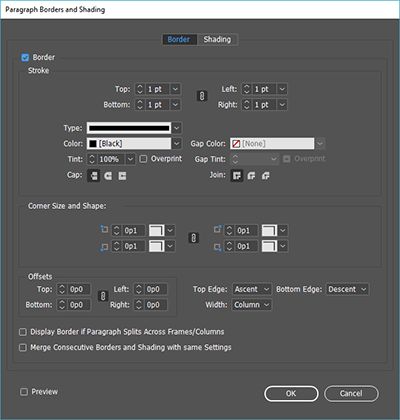Open the stroke Type dropdown
Viewport: 400px width, 420px height.
[x=134, y=128]
